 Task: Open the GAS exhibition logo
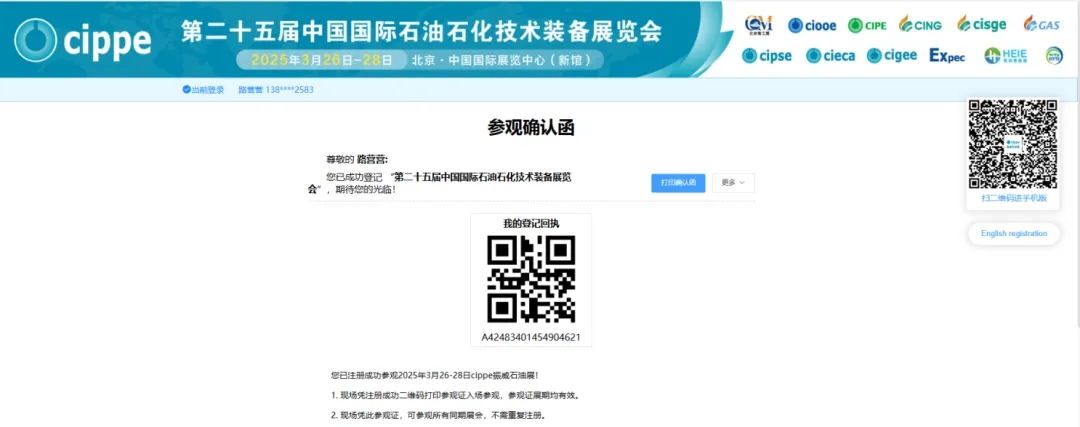click(1041, 24)
